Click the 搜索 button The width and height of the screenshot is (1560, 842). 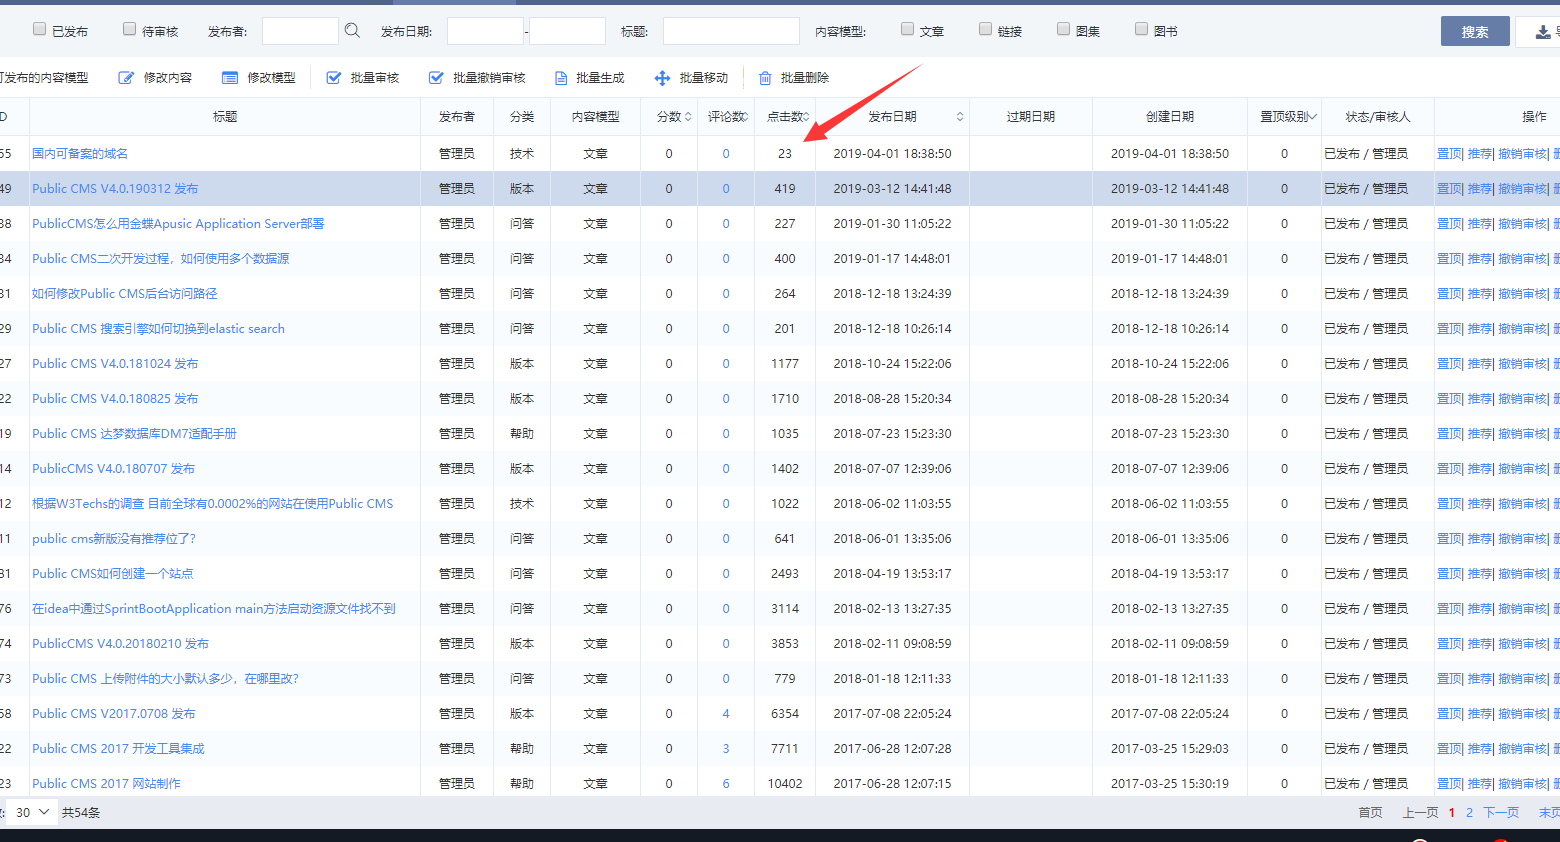tap(1475, 31)
